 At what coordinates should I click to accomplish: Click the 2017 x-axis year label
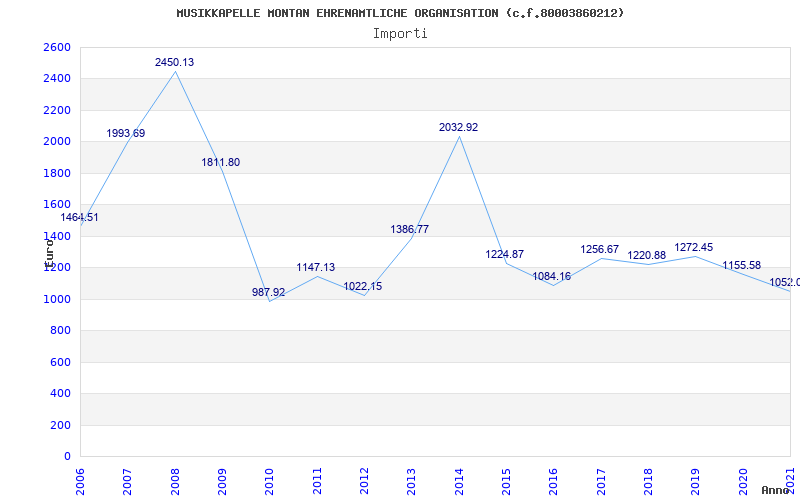click(601, 482)
